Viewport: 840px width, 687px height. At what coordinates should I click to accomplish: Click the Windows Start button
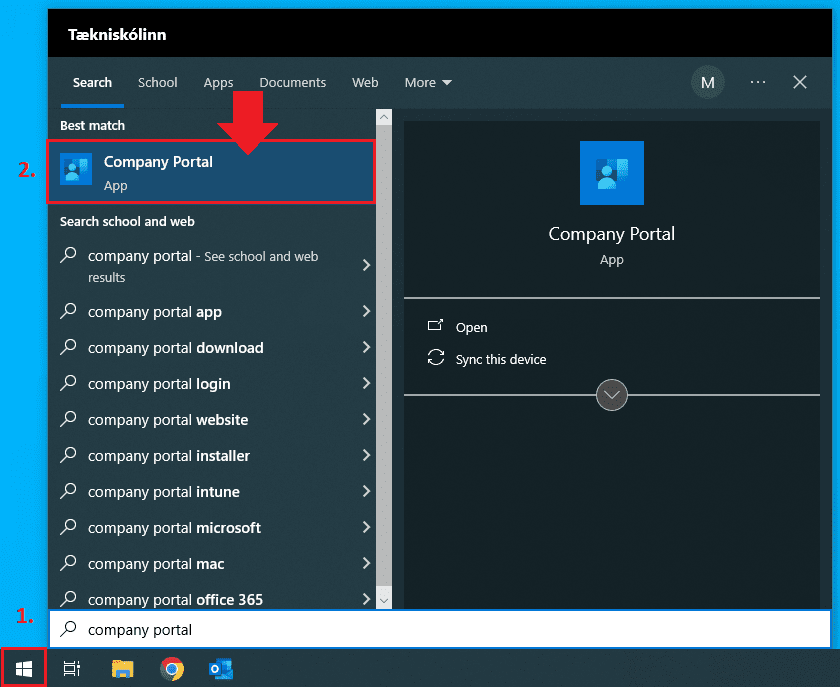(x=23, y=669)
